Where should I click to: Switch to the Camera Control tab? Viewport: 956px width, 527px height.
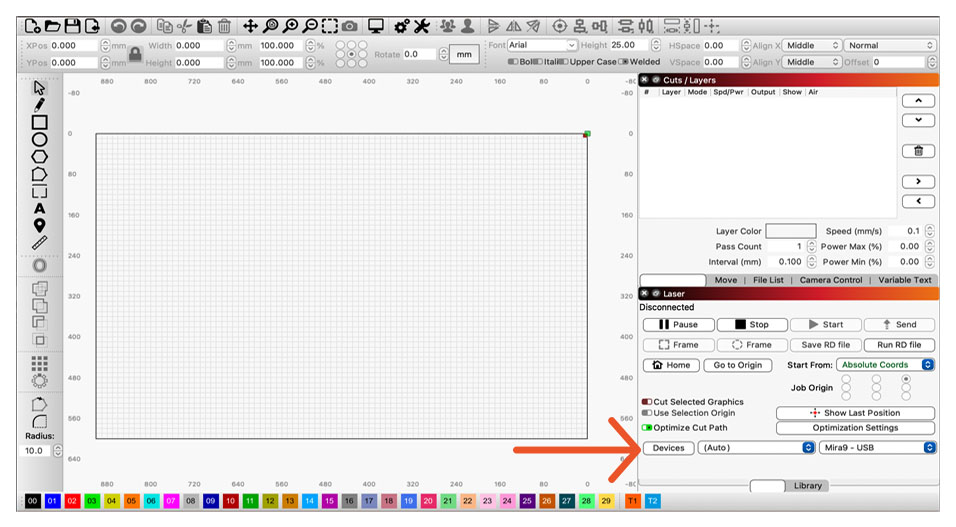(830, 280)
